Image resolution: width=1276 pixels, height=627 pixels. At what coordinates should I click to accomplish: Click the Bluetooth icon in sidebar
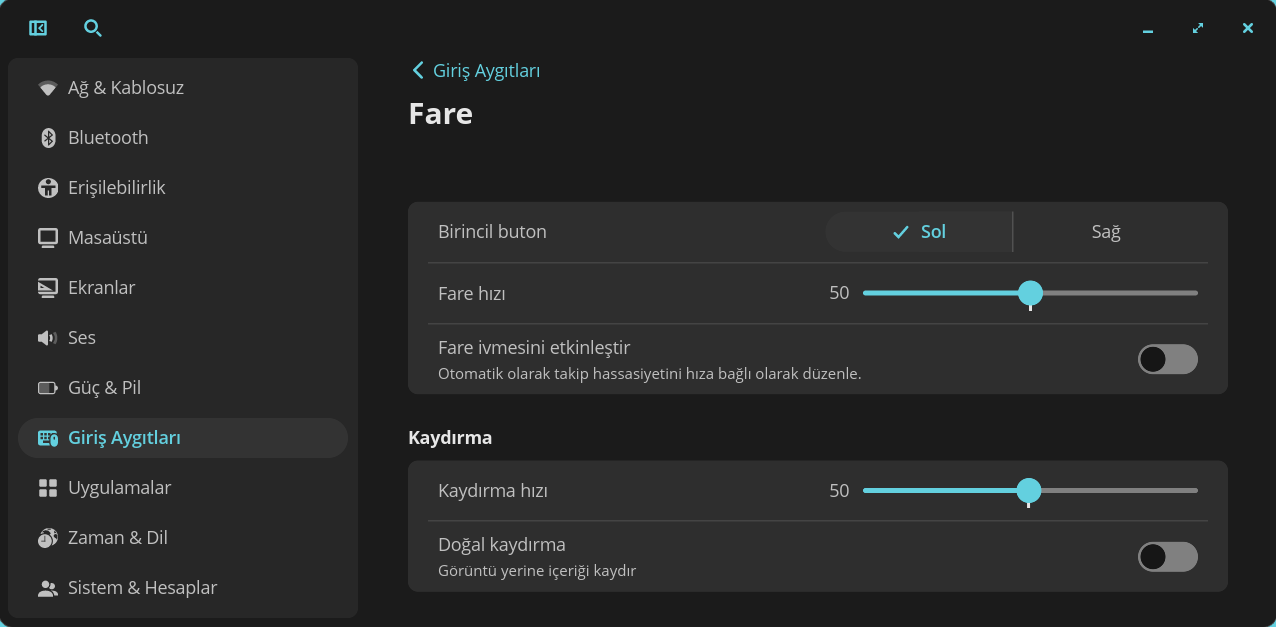[x=48, y=138]
